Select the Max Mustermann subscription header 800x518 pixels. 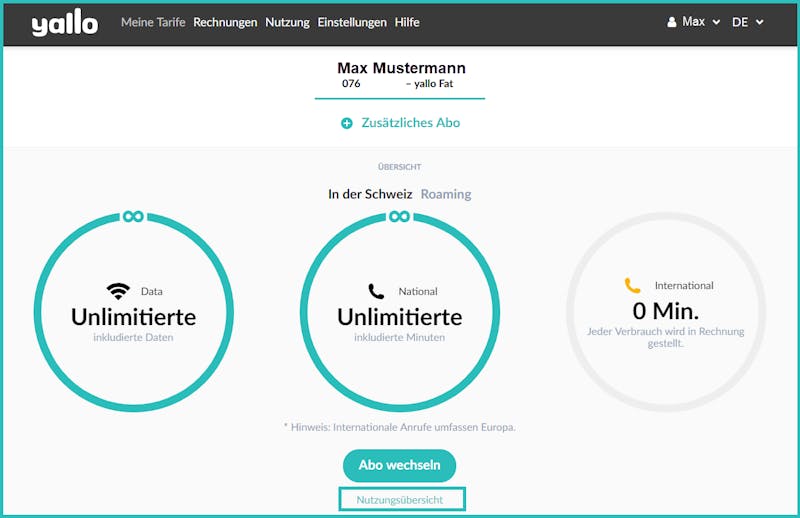[402, 68]
